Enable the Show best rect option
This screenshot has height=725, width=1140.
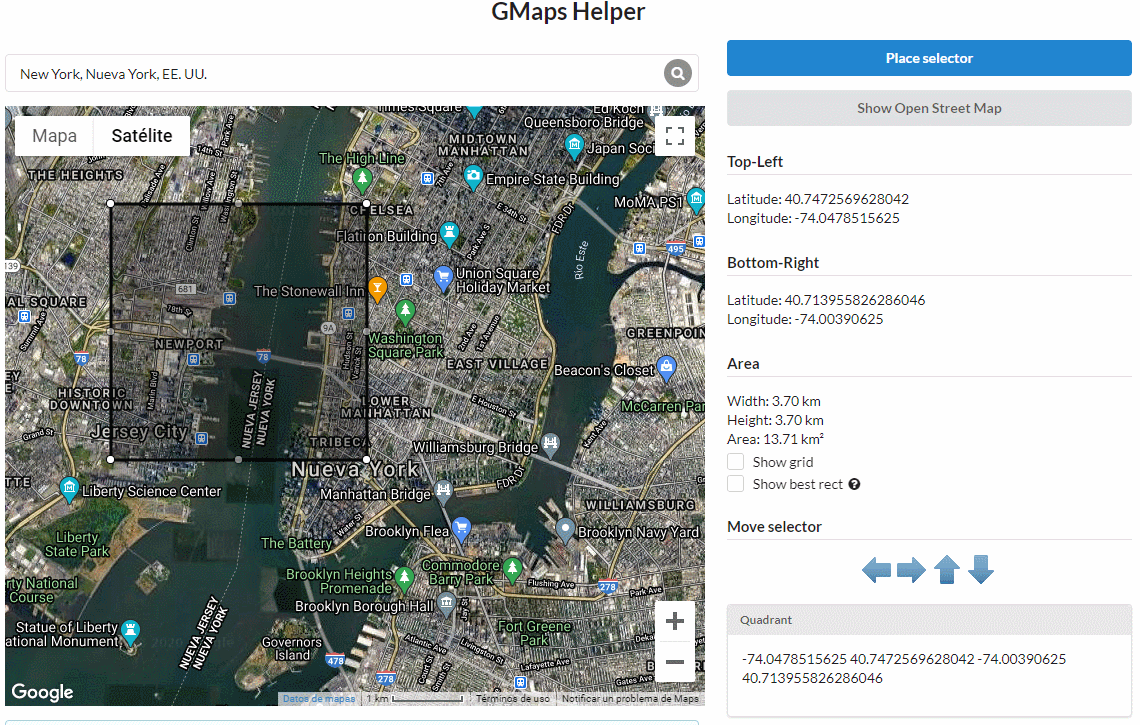point(735,484)
